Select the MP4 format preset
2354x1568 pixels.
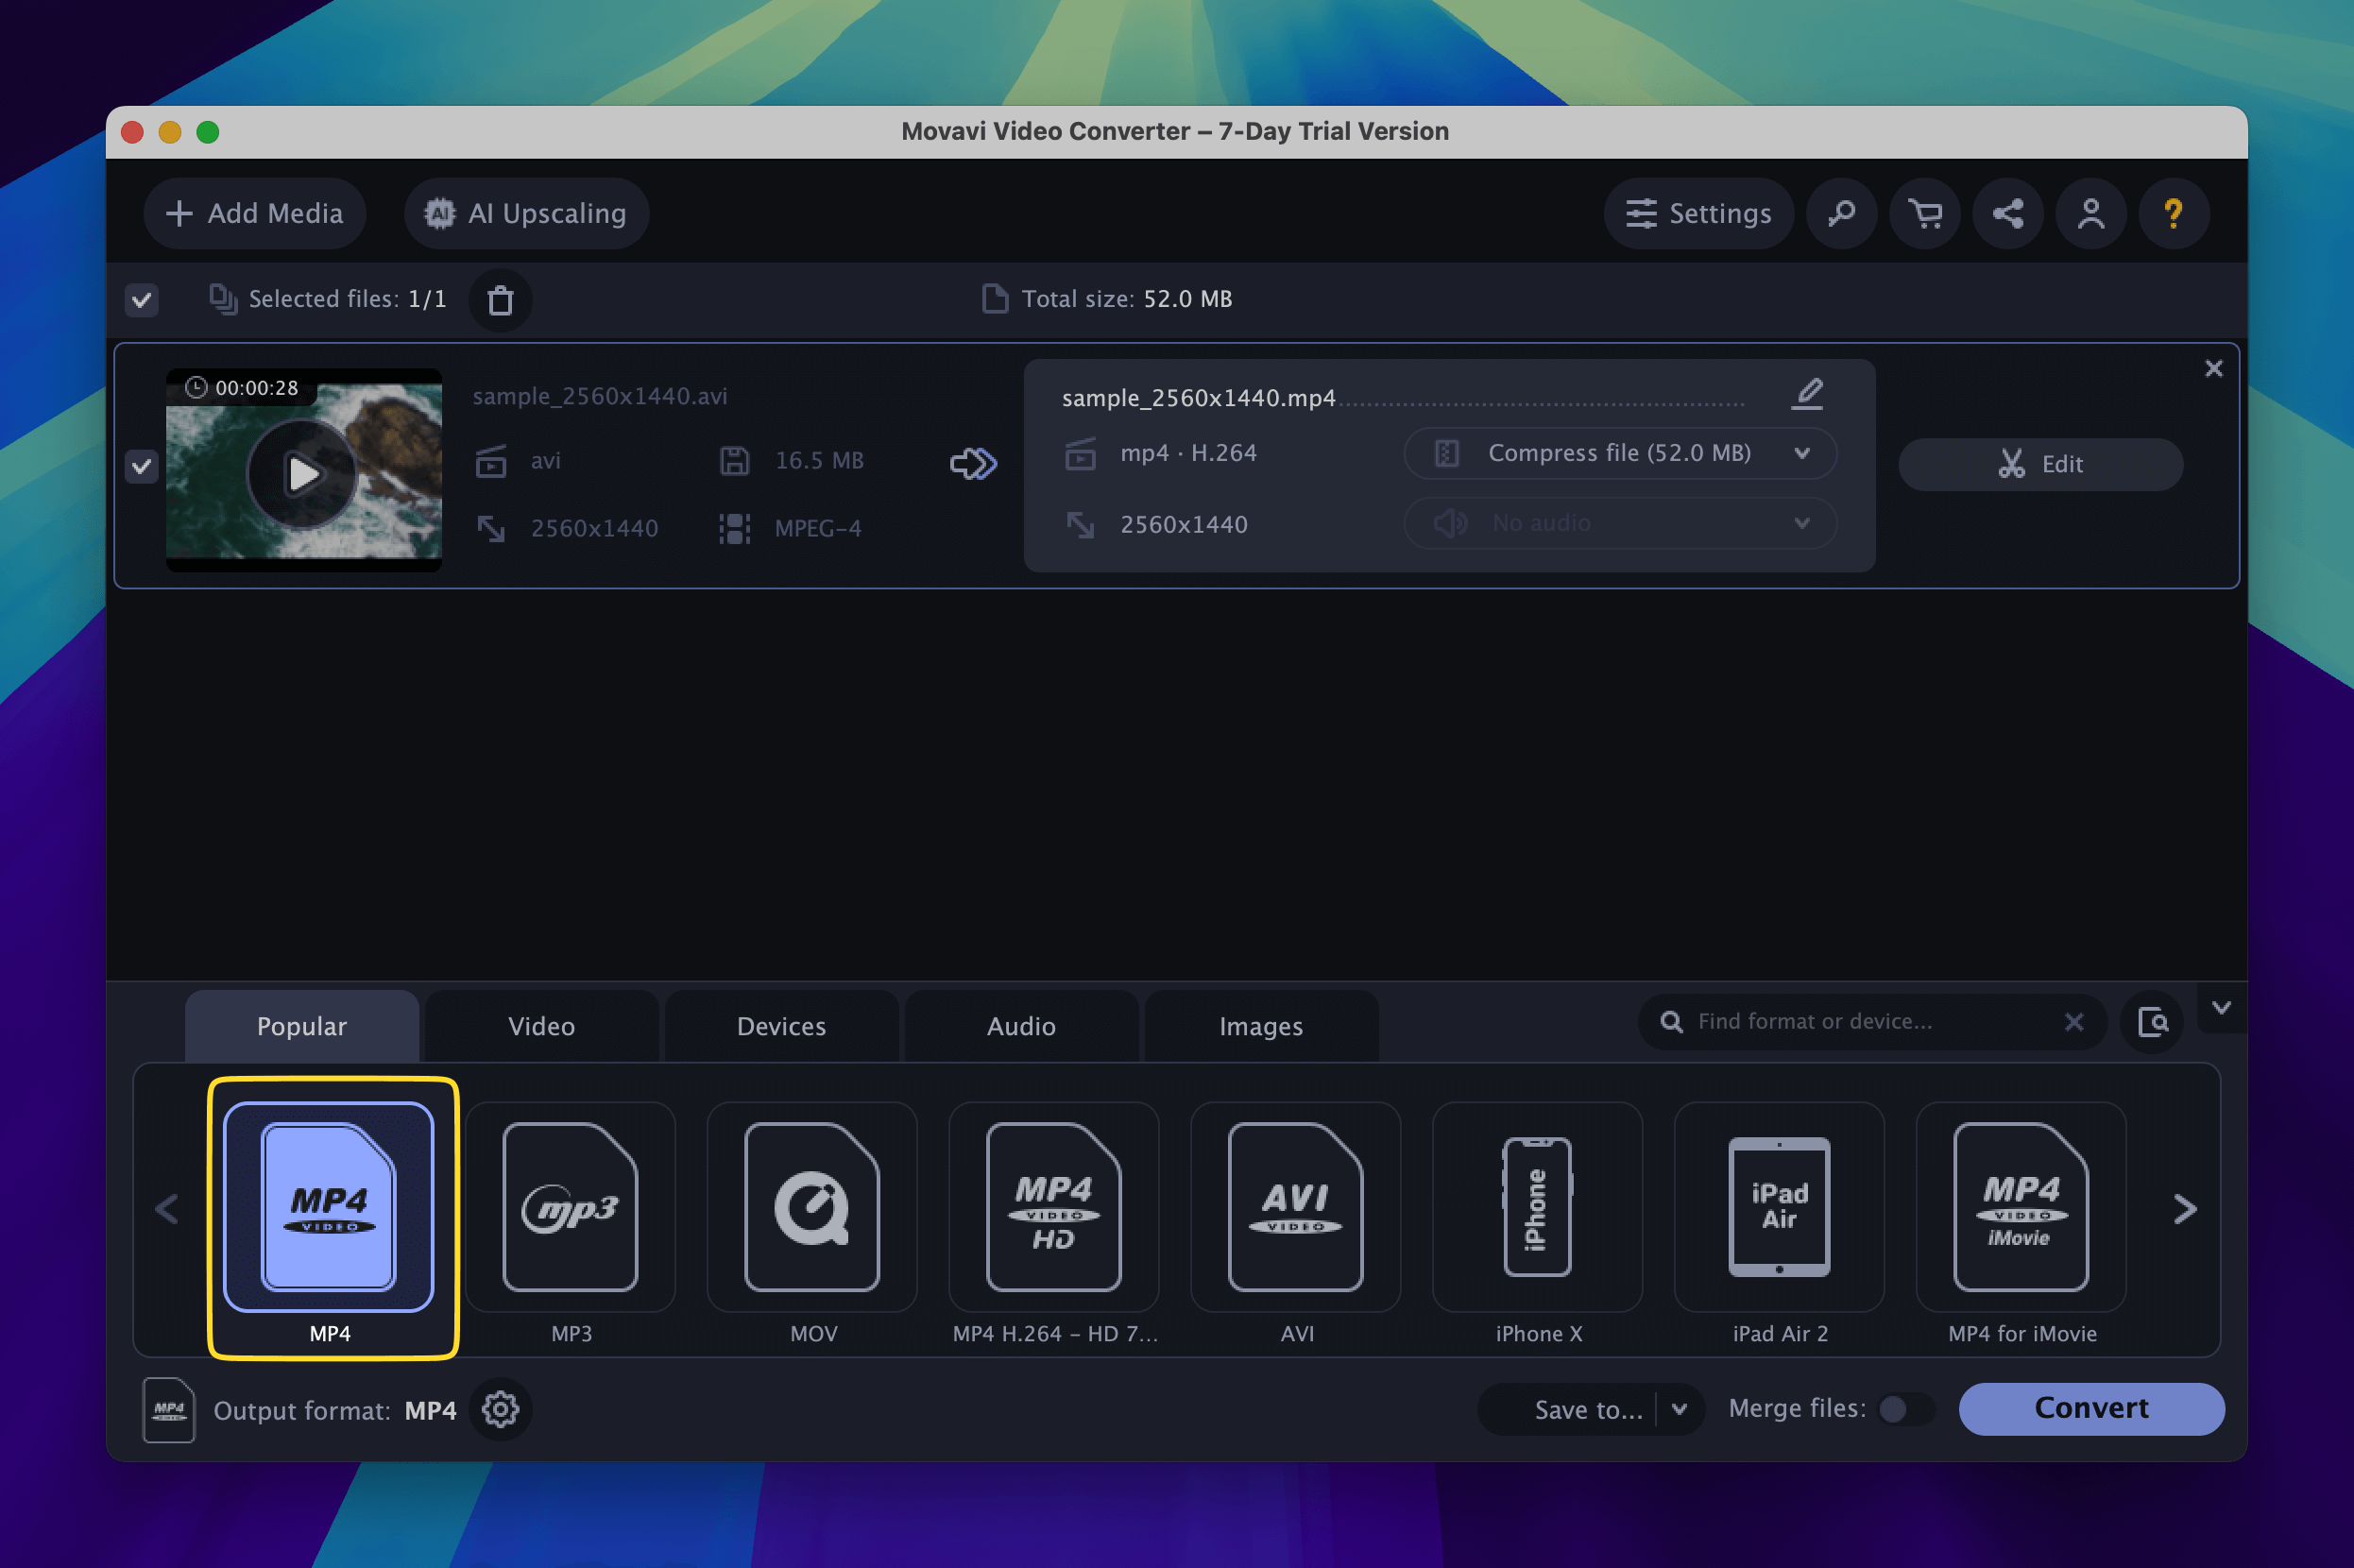[x=329, y=1207]
